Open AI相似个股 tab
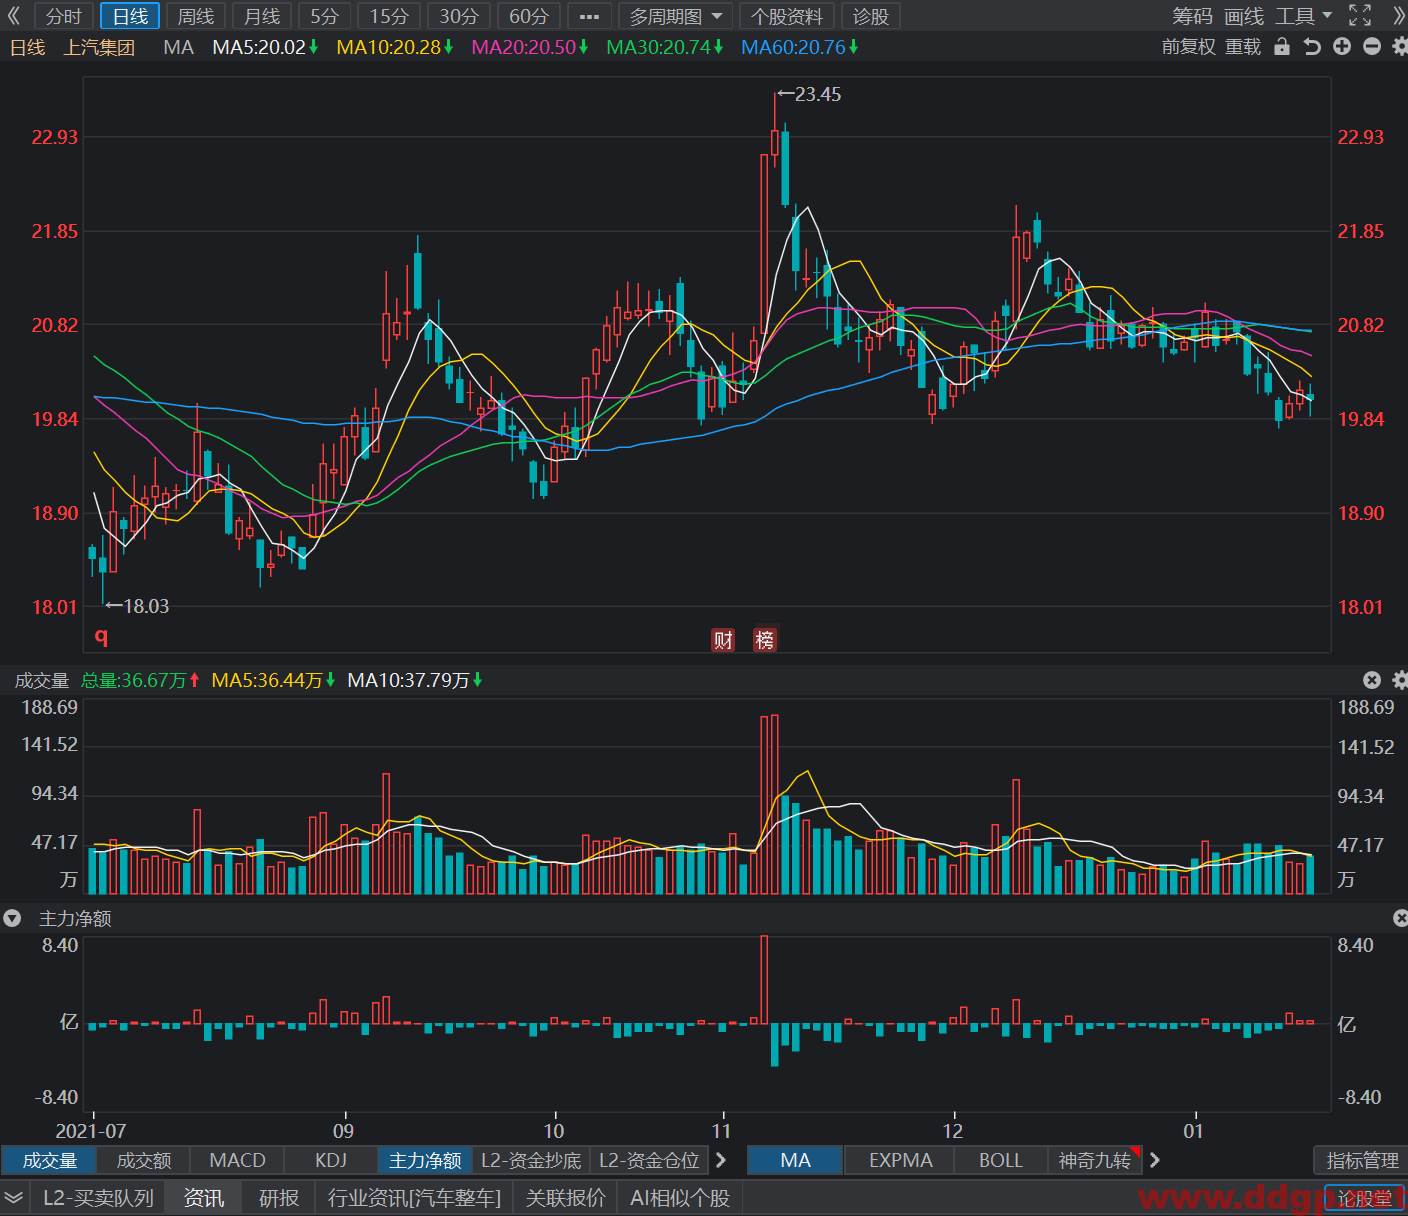This screenshot has height=1216, width=1408. pos(680,1197)
